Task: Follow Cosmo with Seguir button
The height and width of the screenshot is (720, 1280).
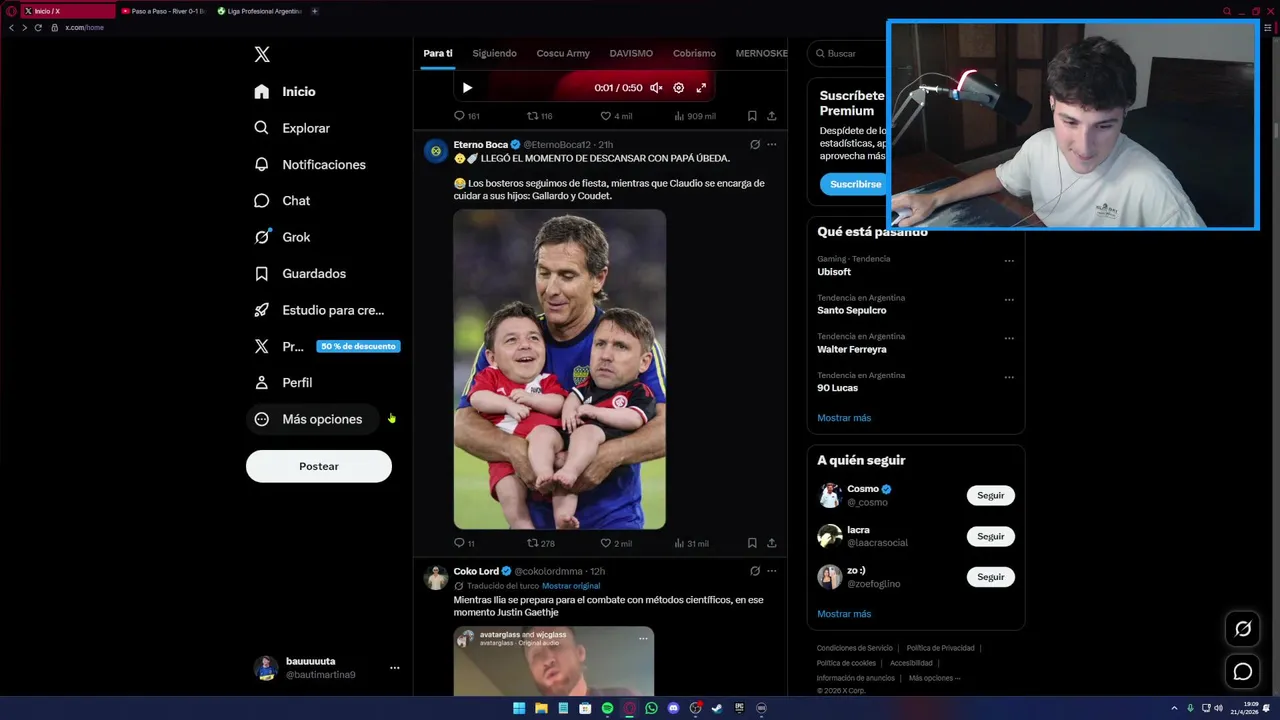Action: (990, 495)
